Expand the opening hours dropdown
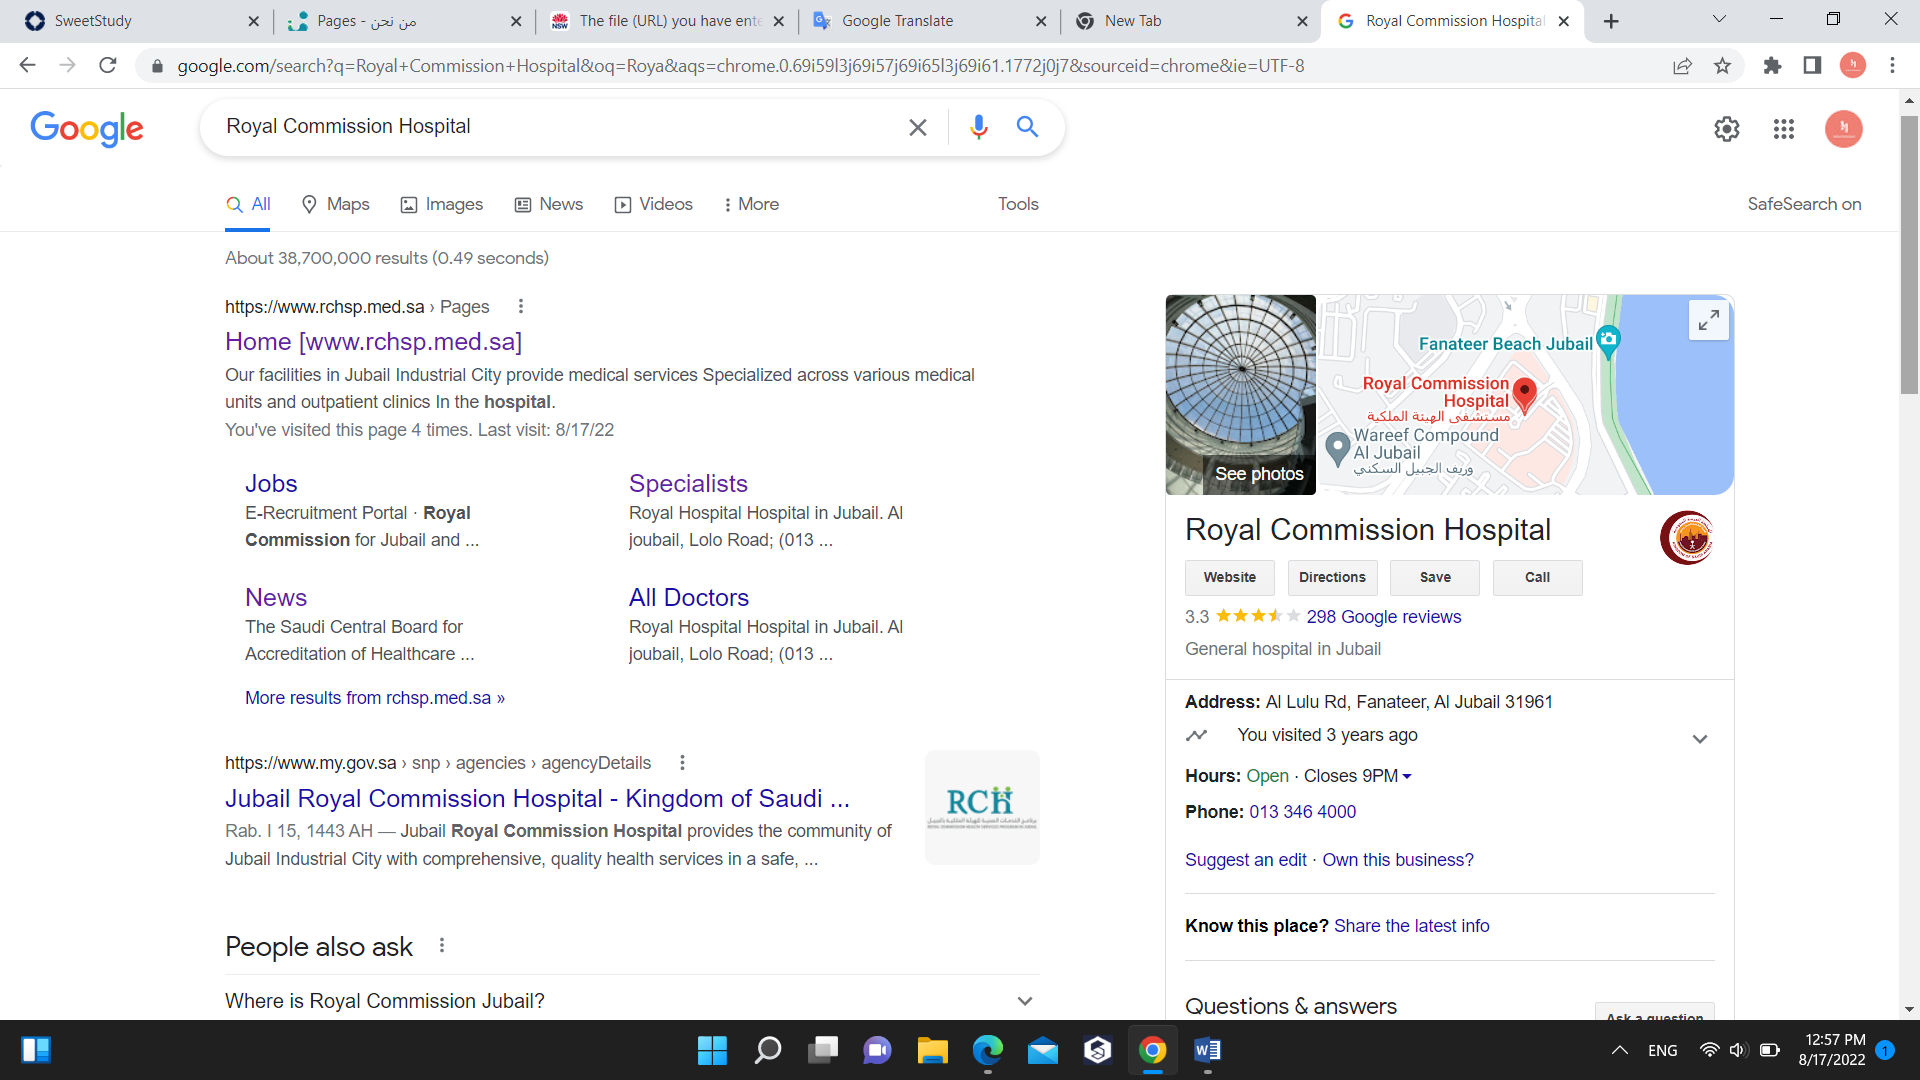1920x1080 pixels. (1407, 777)
